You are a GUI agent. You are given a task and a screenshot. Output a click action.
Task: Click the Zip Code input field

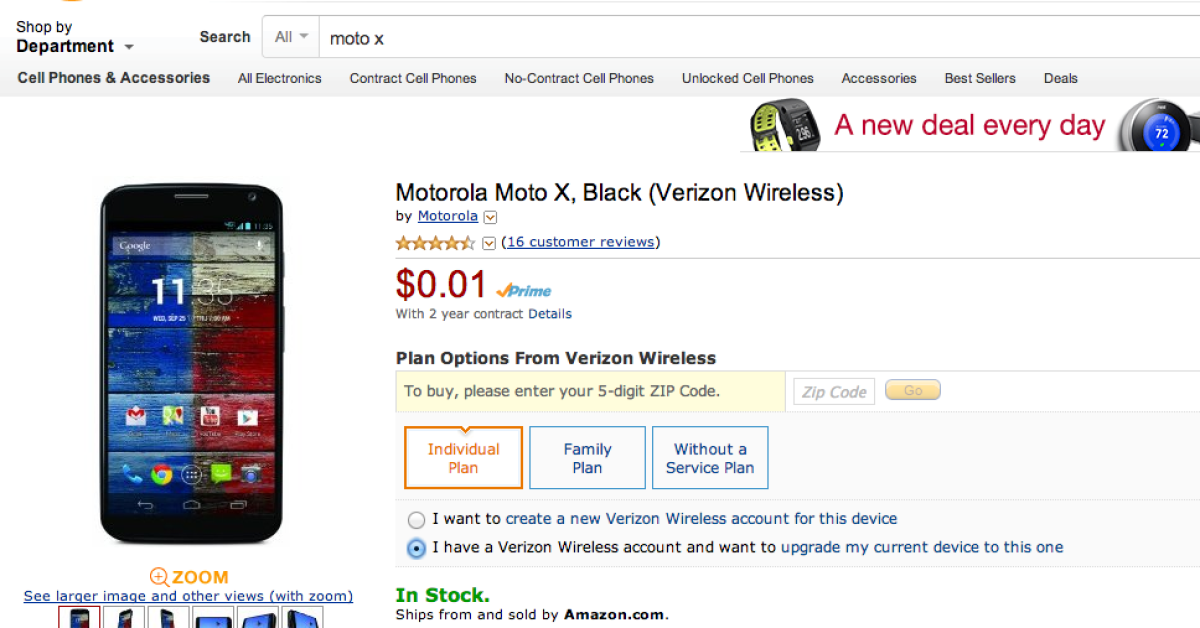(834, 391)
